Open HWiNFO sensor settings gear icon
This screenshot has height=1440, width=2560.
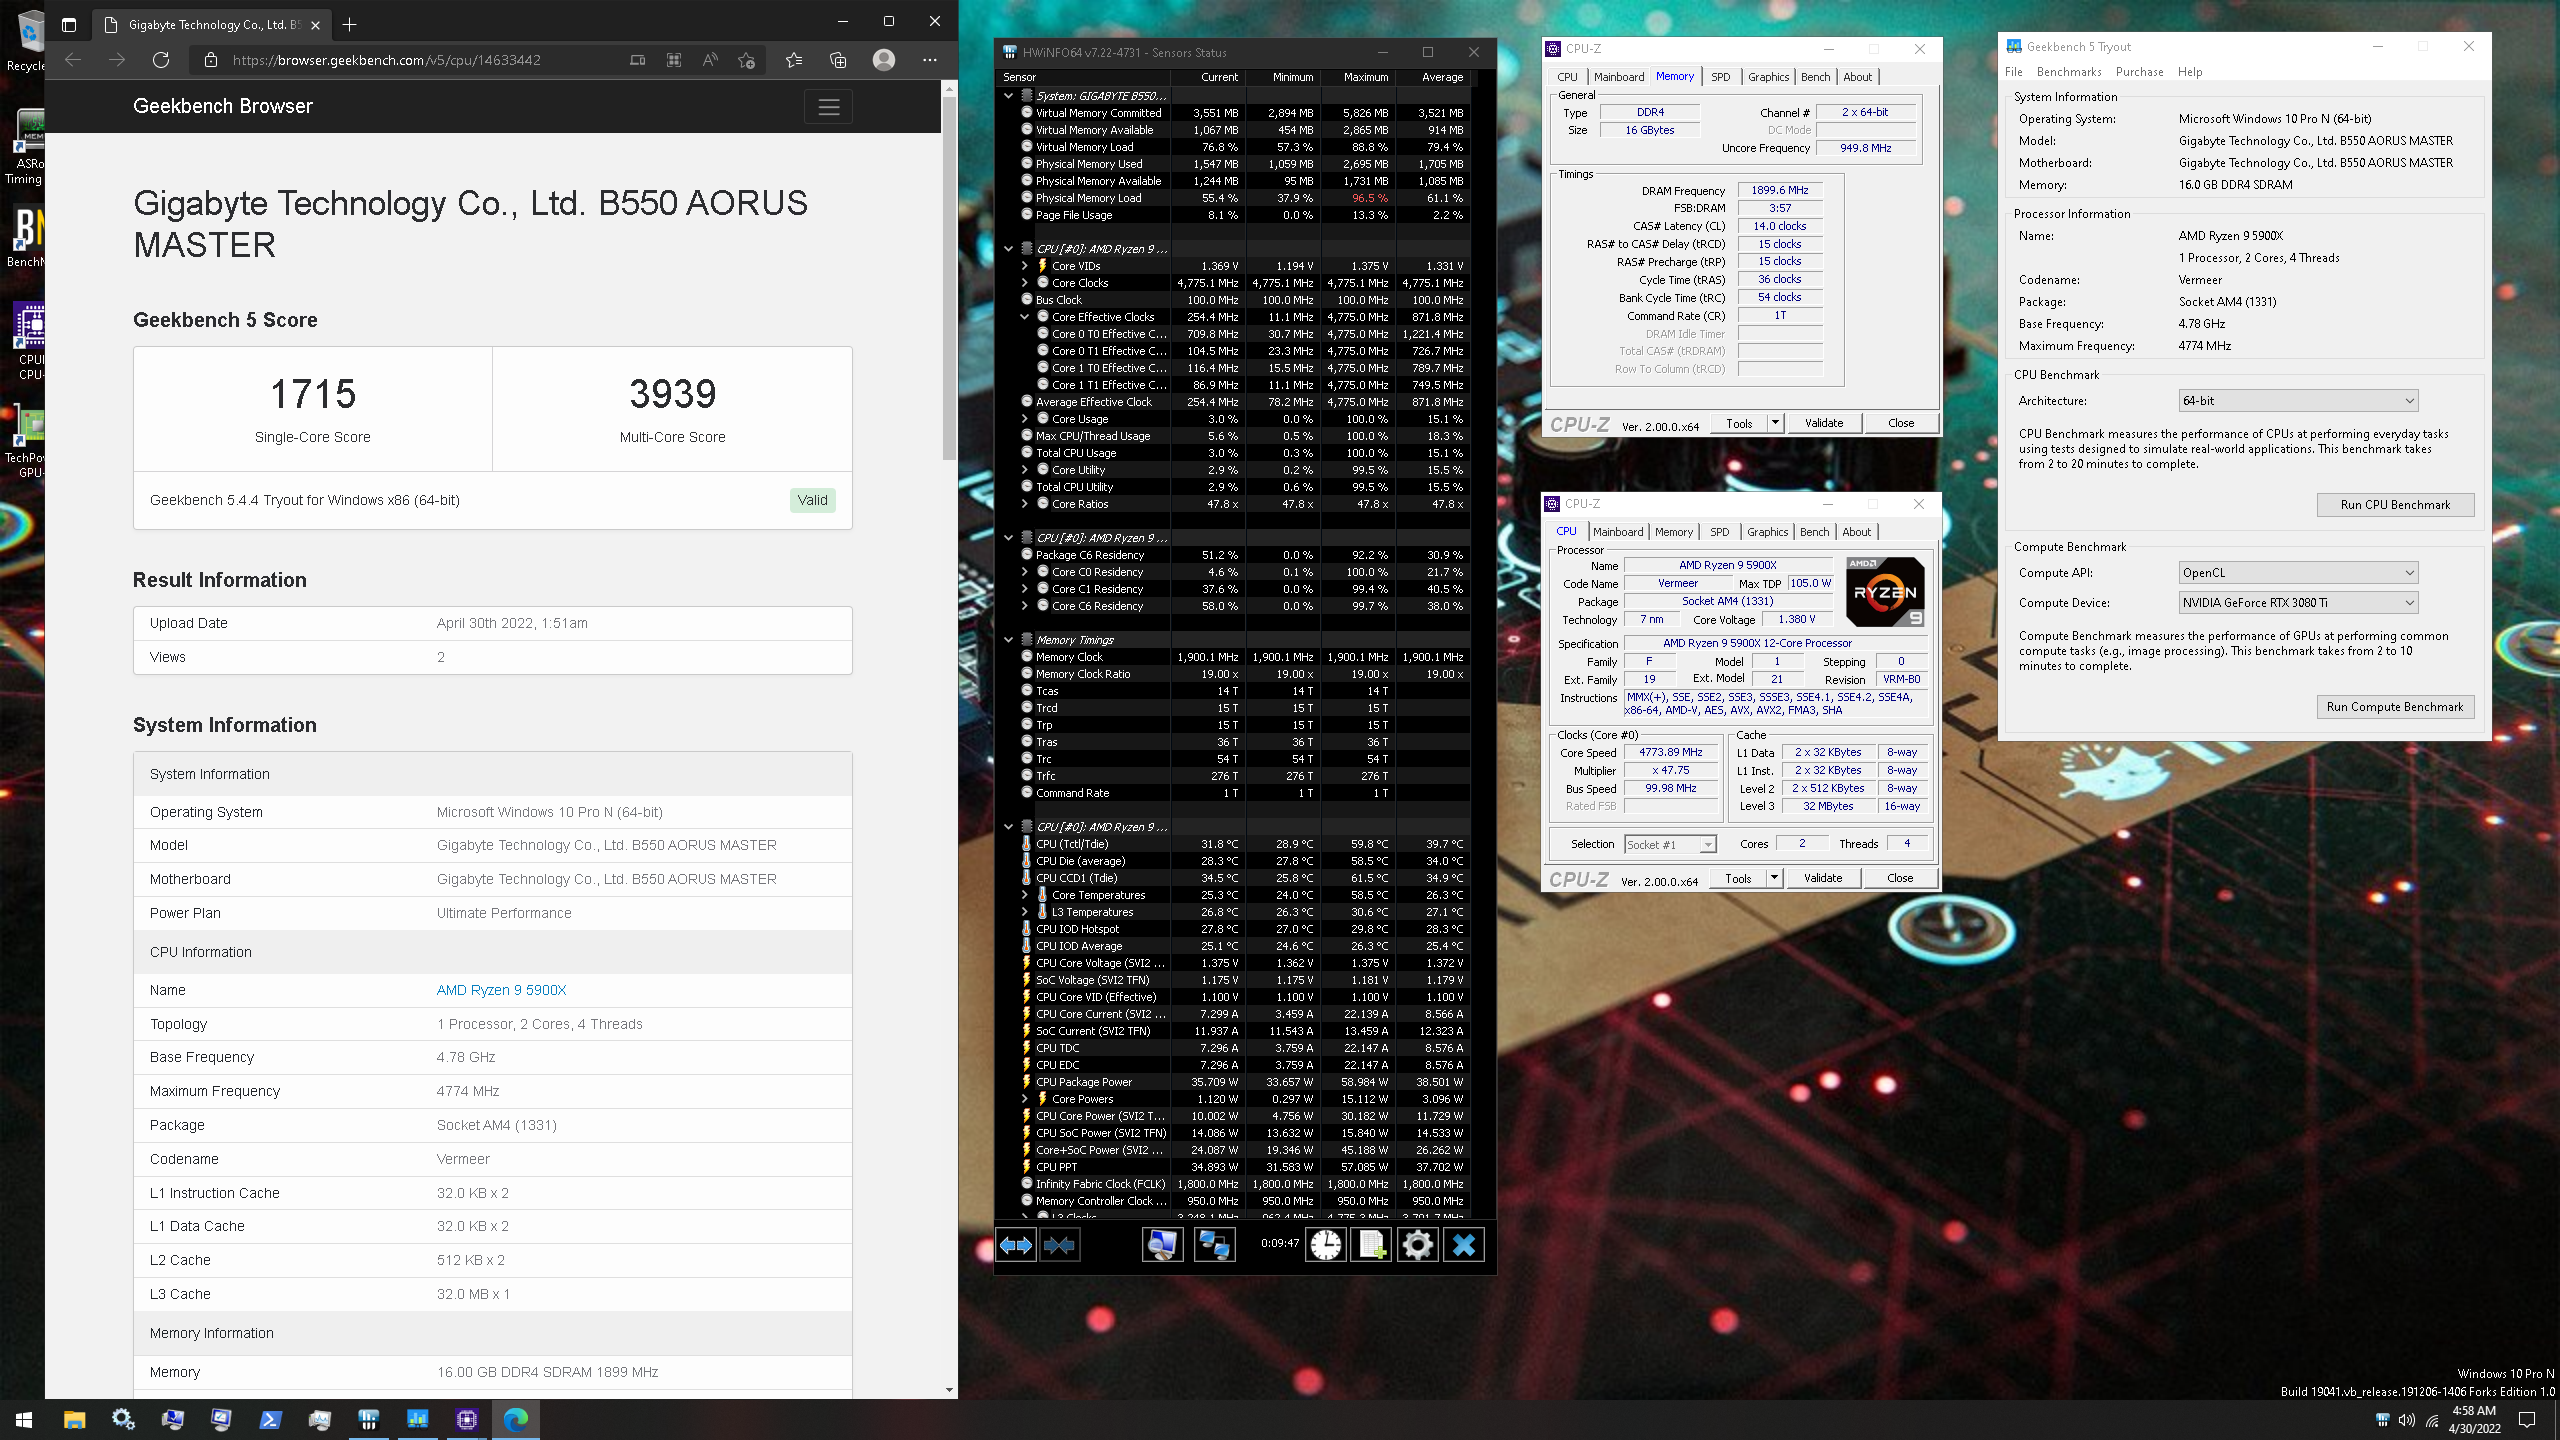pyautogui.click(x=1417, y=1245)
